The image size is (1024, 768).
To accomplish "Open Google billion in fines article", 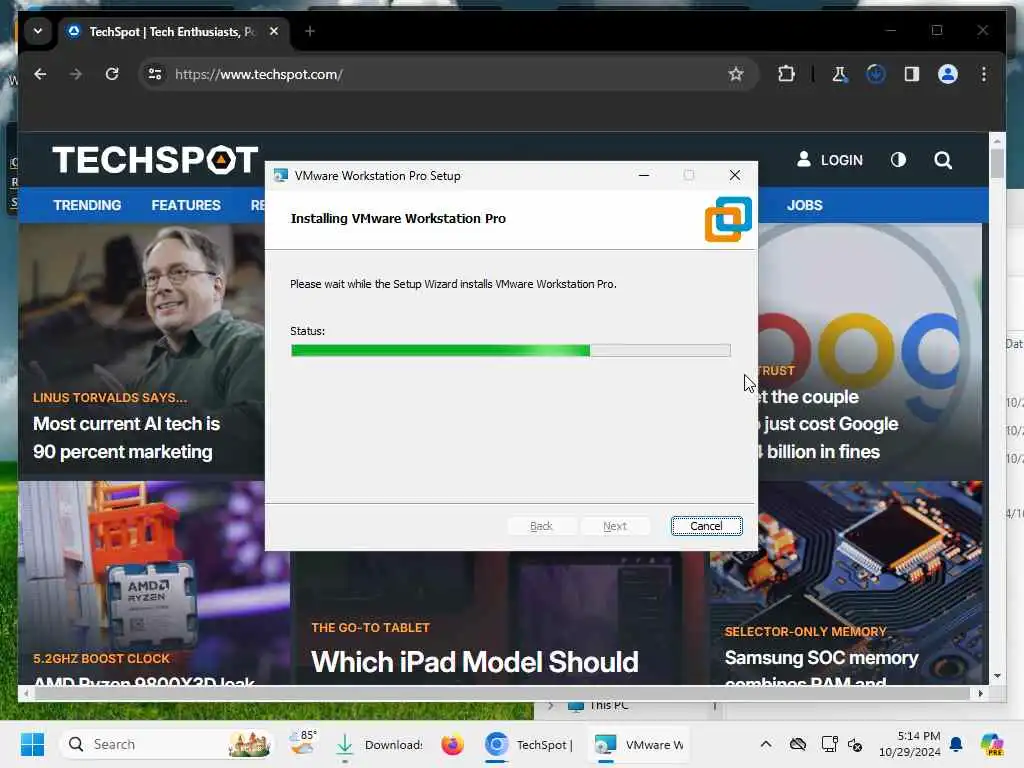I will point(829,424).
